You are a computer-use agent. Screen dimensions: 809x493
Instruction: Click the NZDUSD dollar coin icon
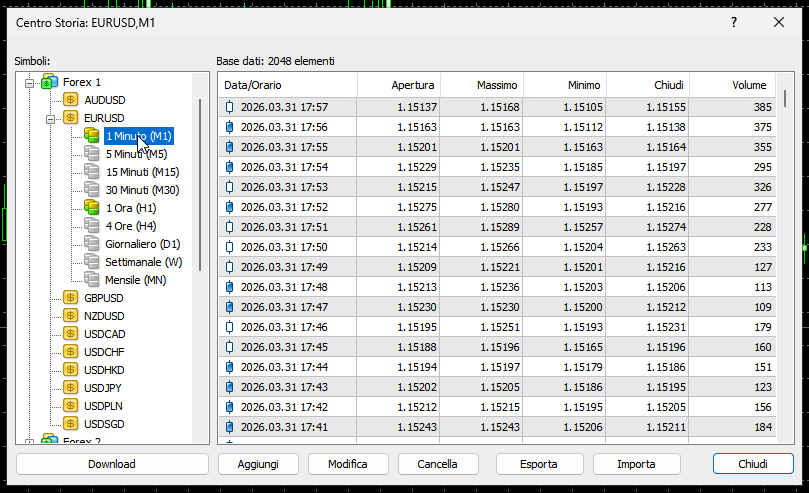click(x=71, y=316)
